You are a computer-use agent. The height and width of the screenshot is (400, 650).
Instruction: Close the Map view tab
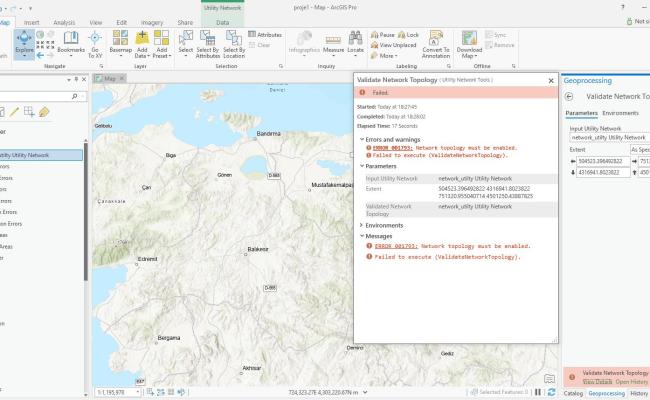coord(121,78)
